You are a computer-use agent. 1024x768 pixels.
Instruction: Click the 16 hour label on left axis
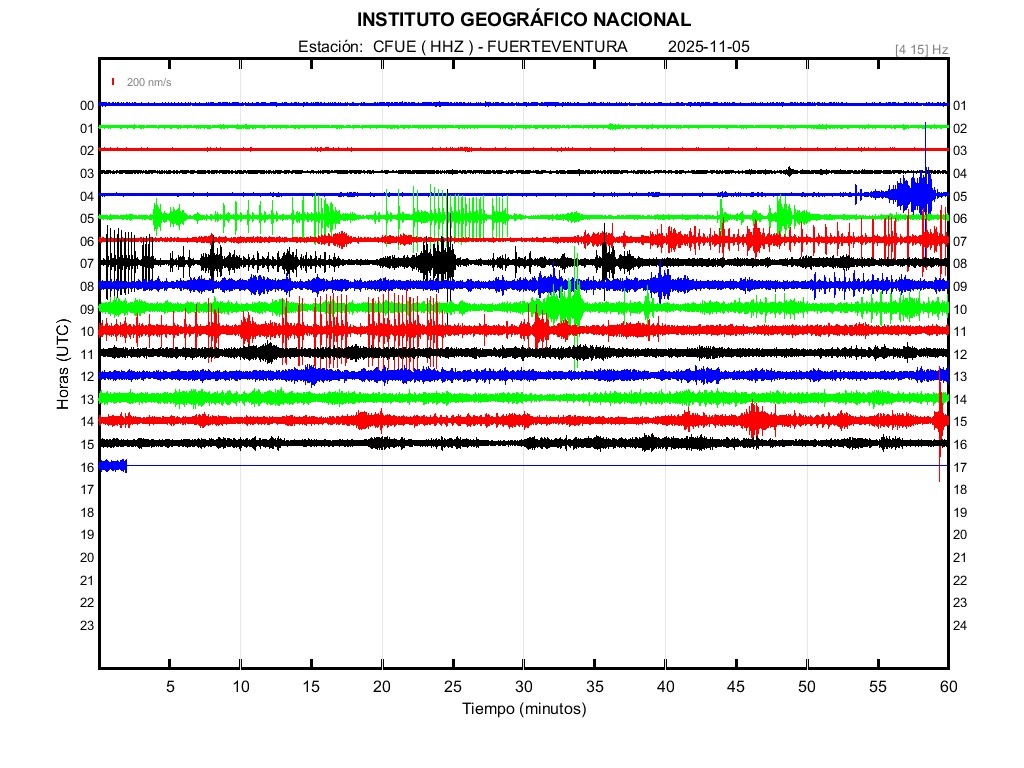87,467
